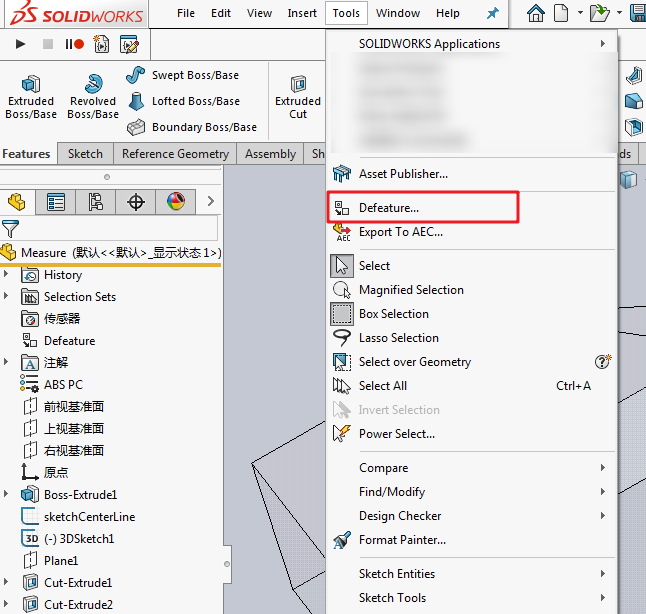
Task: Click the Home icon in title bar
Action: [x=536, y=13]
